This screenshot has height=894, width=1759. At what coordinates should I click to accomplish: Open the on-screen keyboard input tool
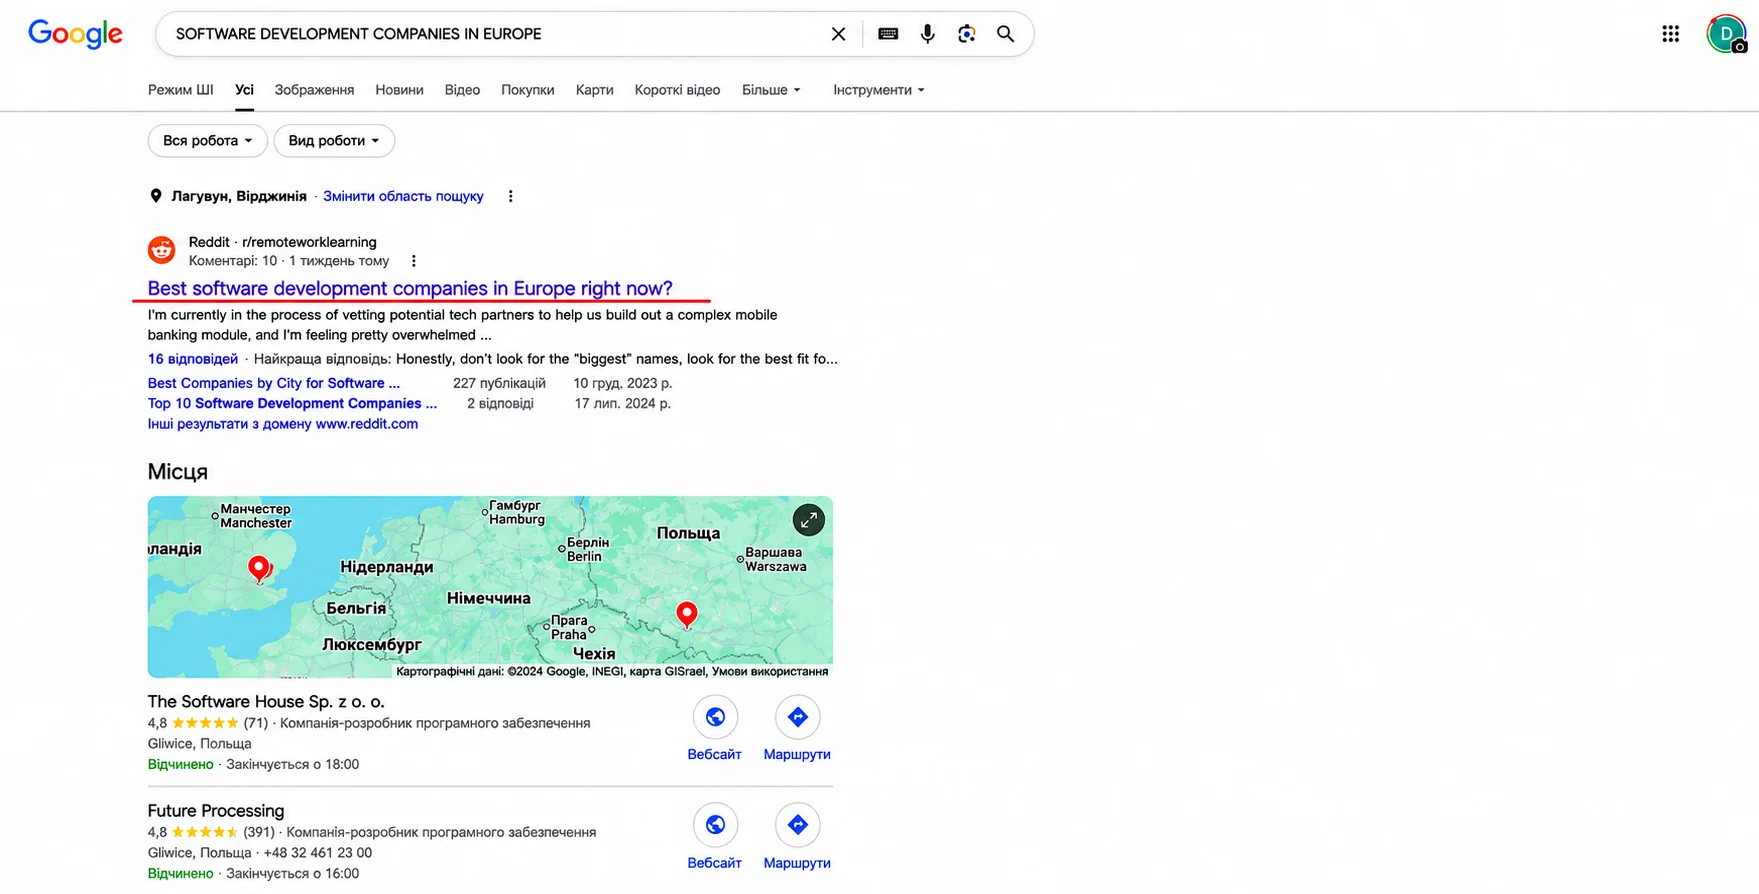888,34
